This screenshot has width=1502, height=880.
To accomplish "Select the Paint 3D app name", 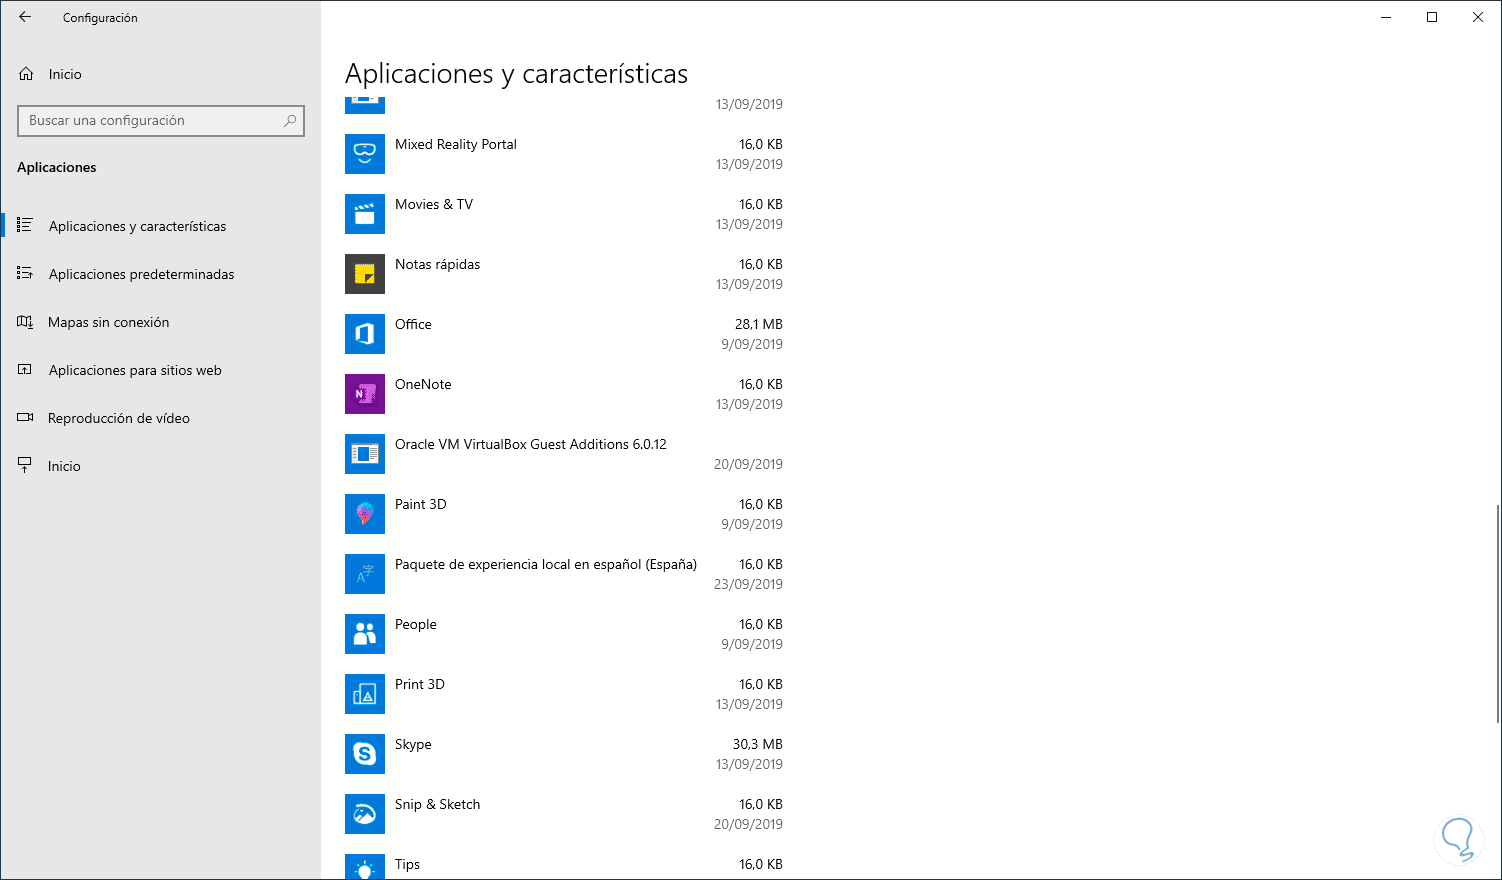I will (421, 504).
